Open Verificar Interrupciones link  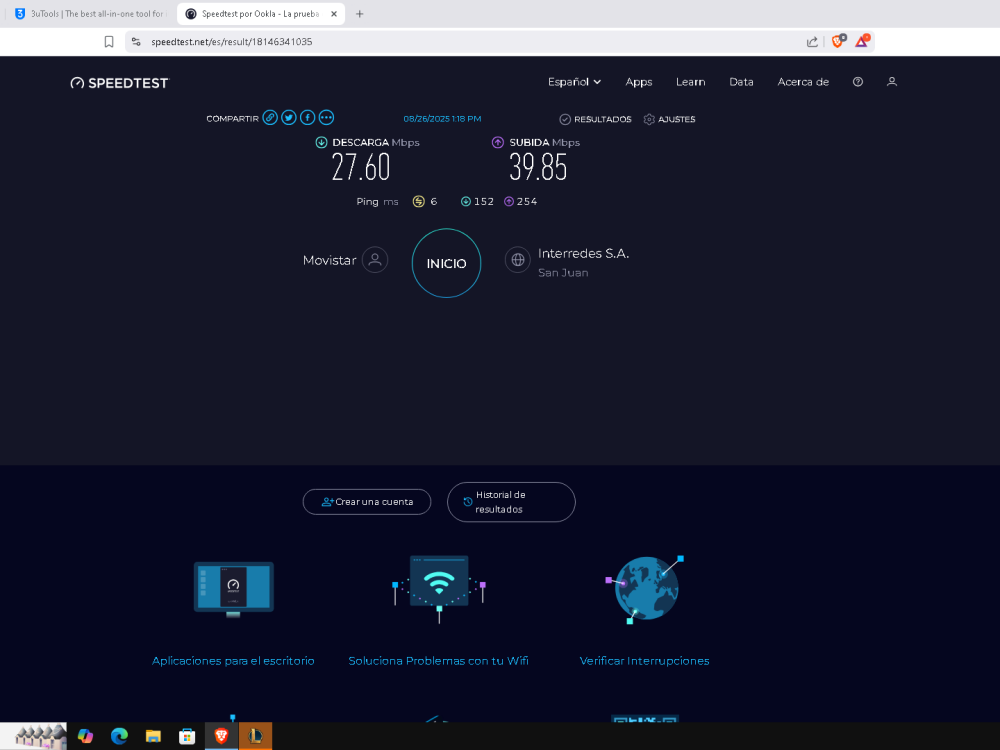point(644,661)
